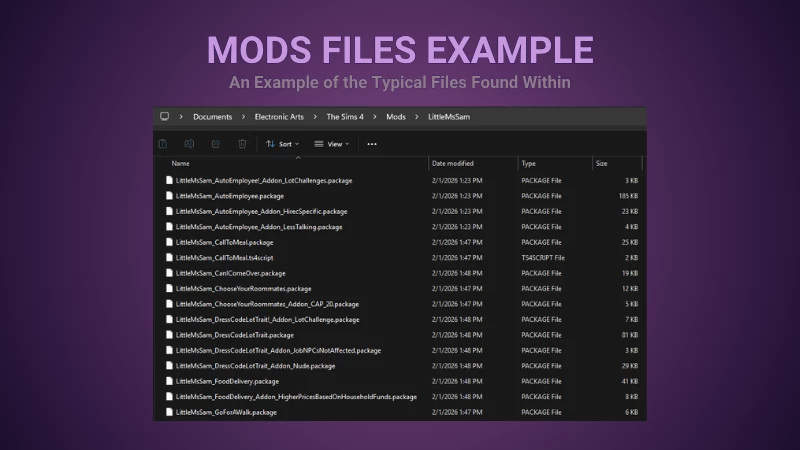
Task: Click the 12 KB size cell
Action: (x=630, y=288)
